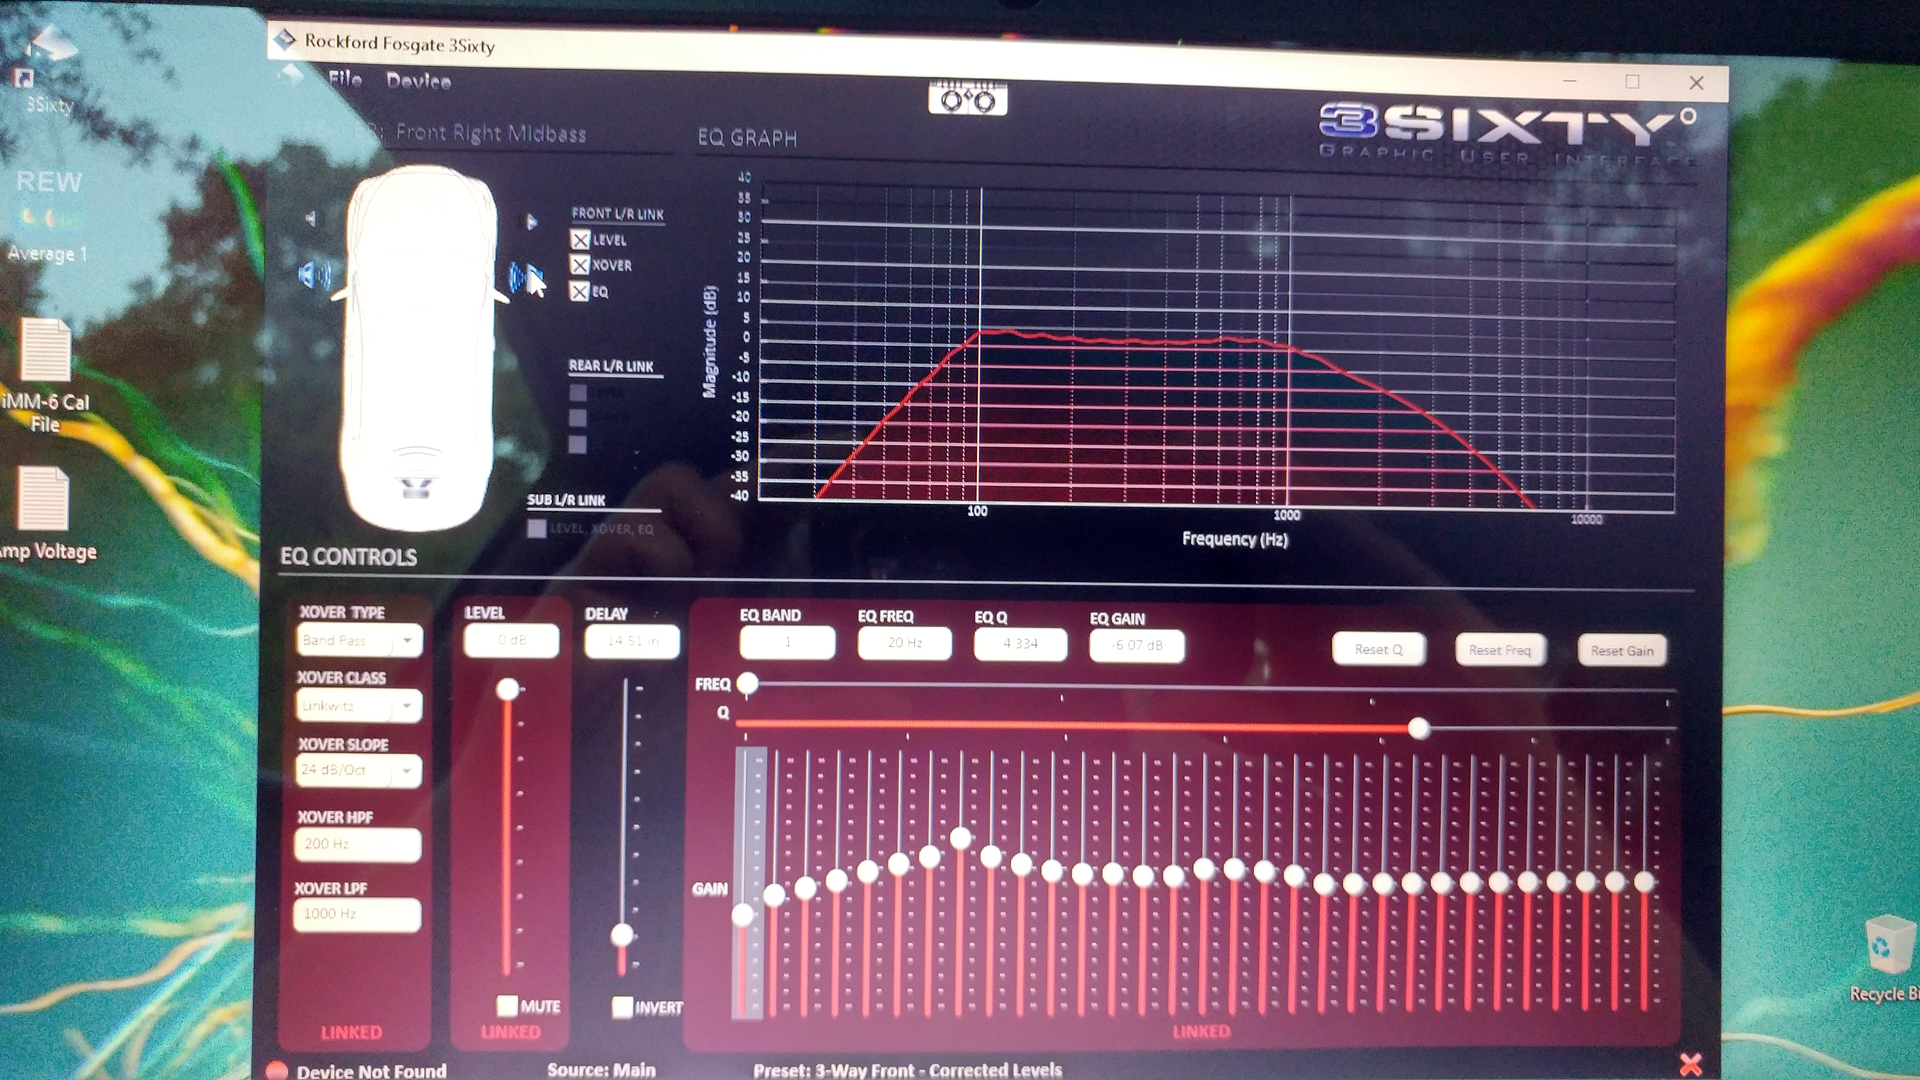
Task: Enable the INVERT checkbox
Action: pyautogui.click(x=622, y=1007)
